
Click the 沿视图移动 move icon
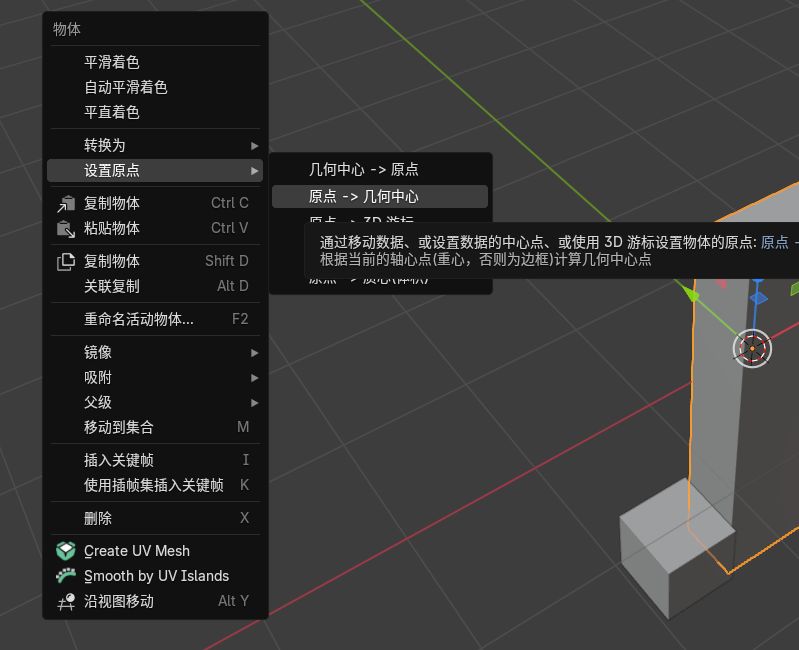[66, 602]
